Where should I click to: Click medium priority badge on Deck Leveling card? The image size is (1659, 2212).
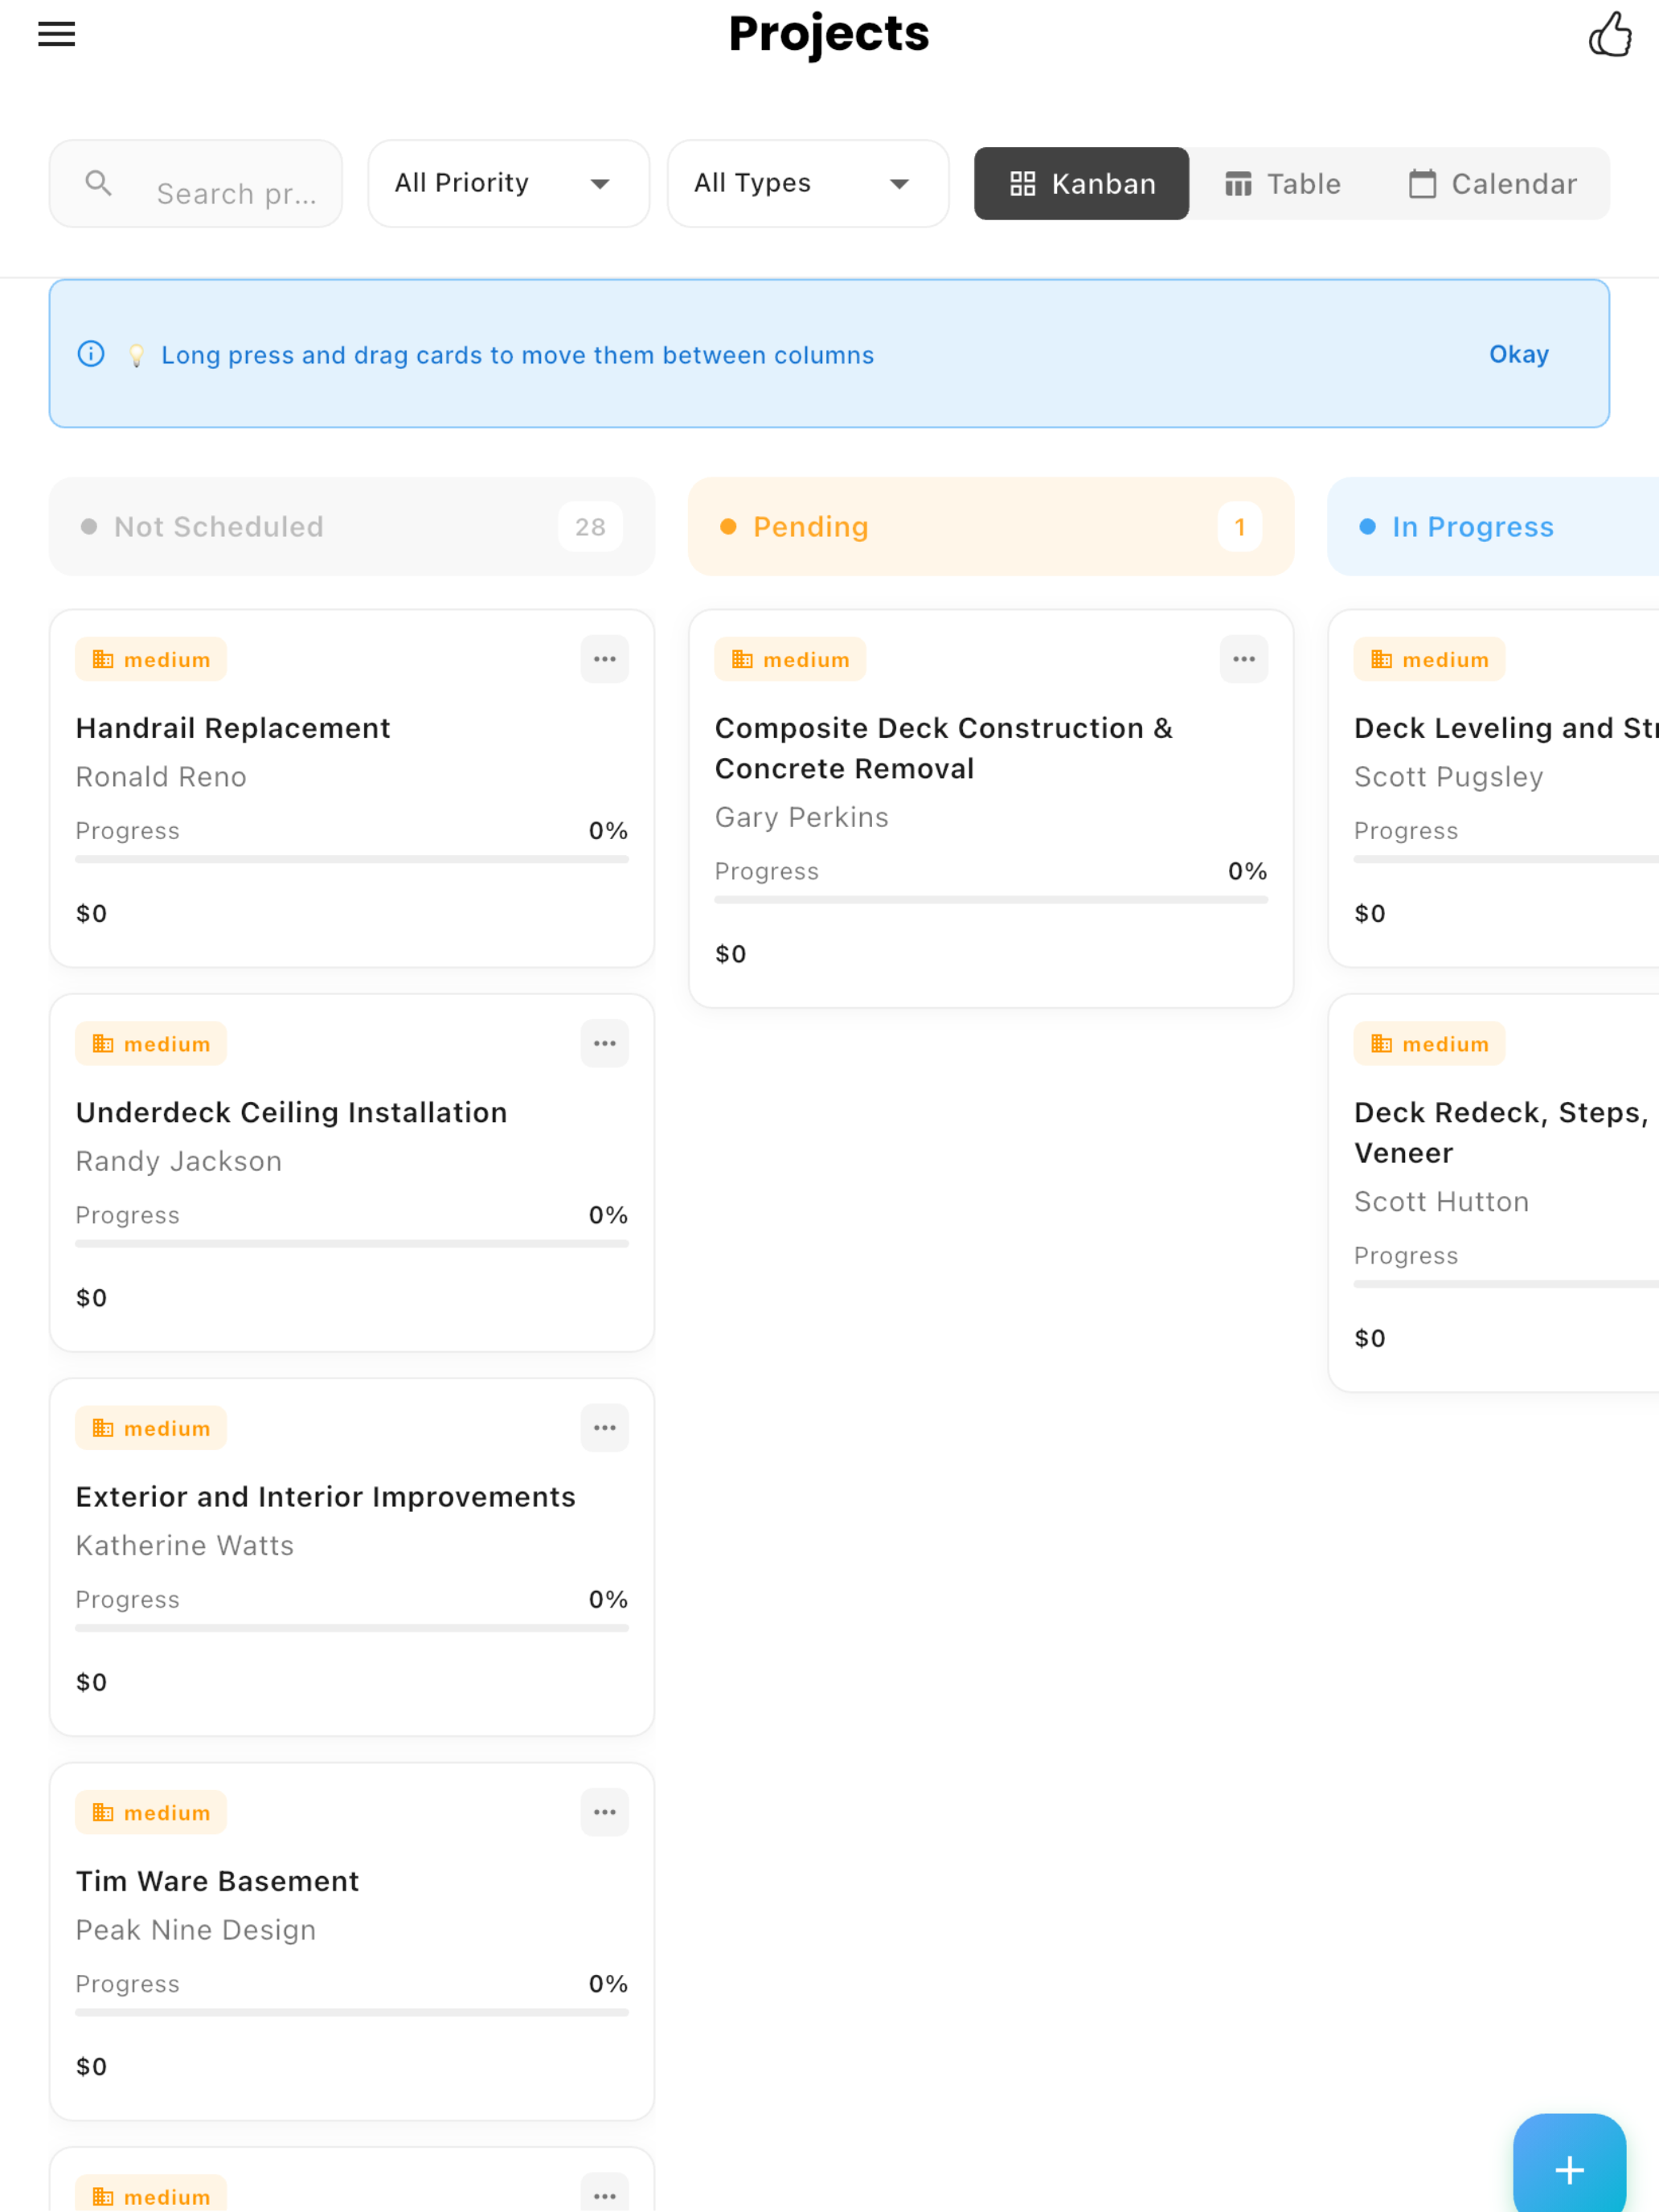[1429, 659]
